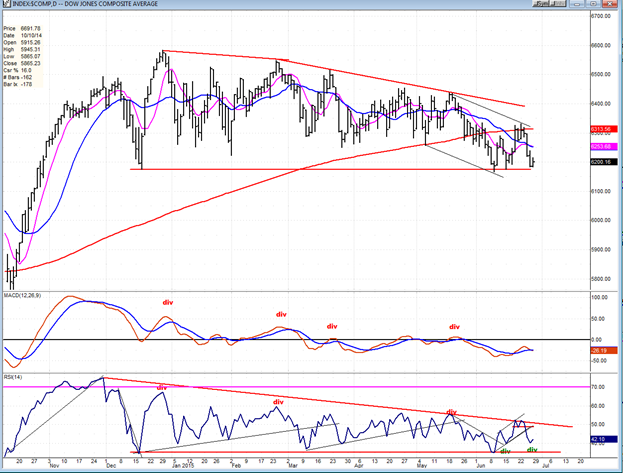This screenshot has width=623, height=473.
Task: Click the 100.00 MACD axis label
Action: pos(600,298)
